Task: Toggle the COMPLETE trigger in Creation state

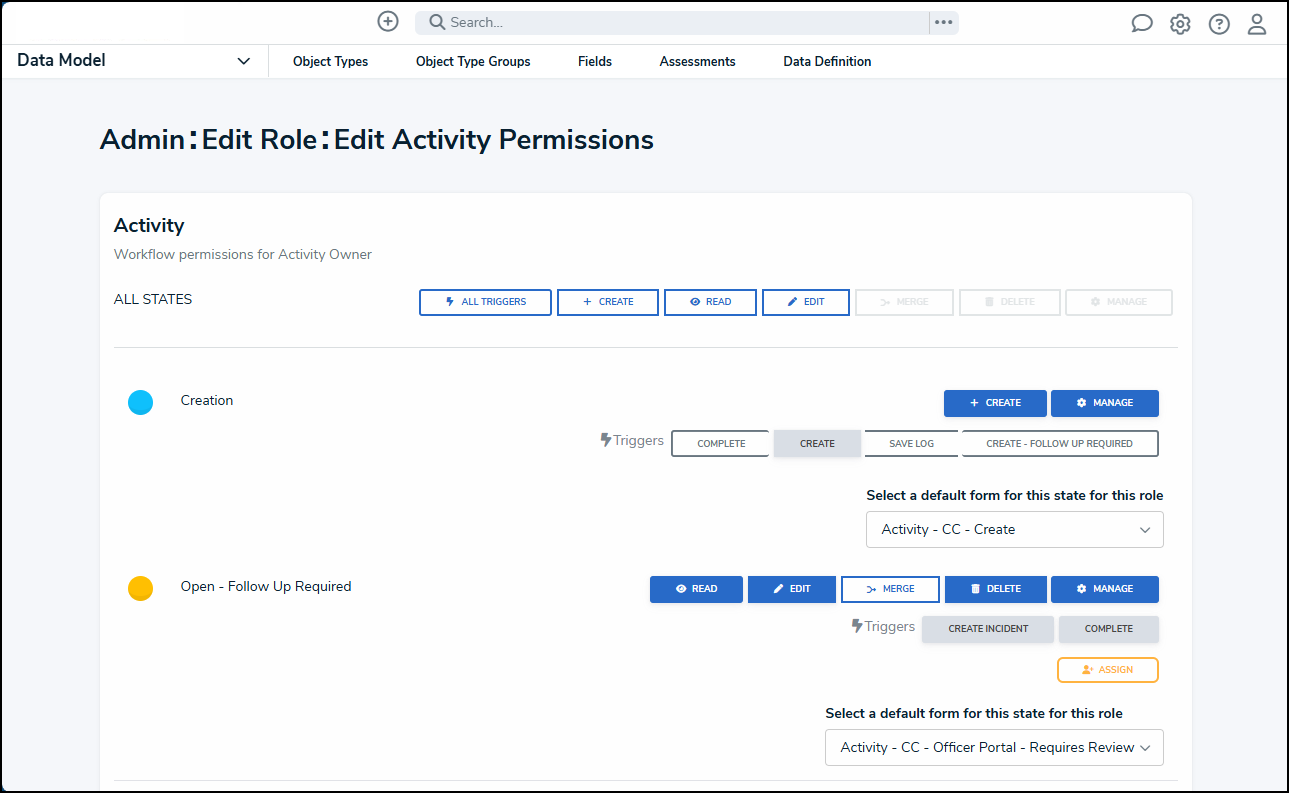Action: [721, 443]
